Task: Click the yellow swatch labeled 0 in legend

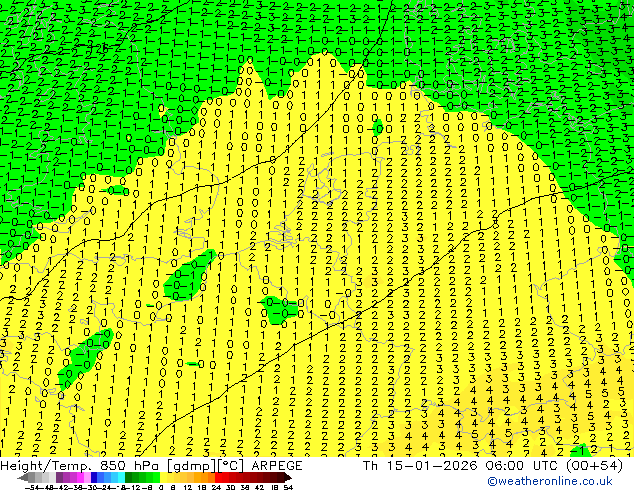Action: pyautogui.click(x=163, y=477)
